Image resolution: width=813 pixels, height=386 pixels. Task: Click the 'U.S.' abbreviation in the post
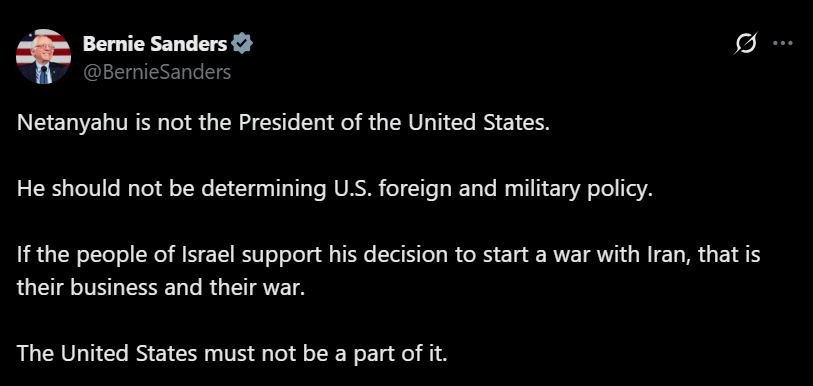pos(350,188)
